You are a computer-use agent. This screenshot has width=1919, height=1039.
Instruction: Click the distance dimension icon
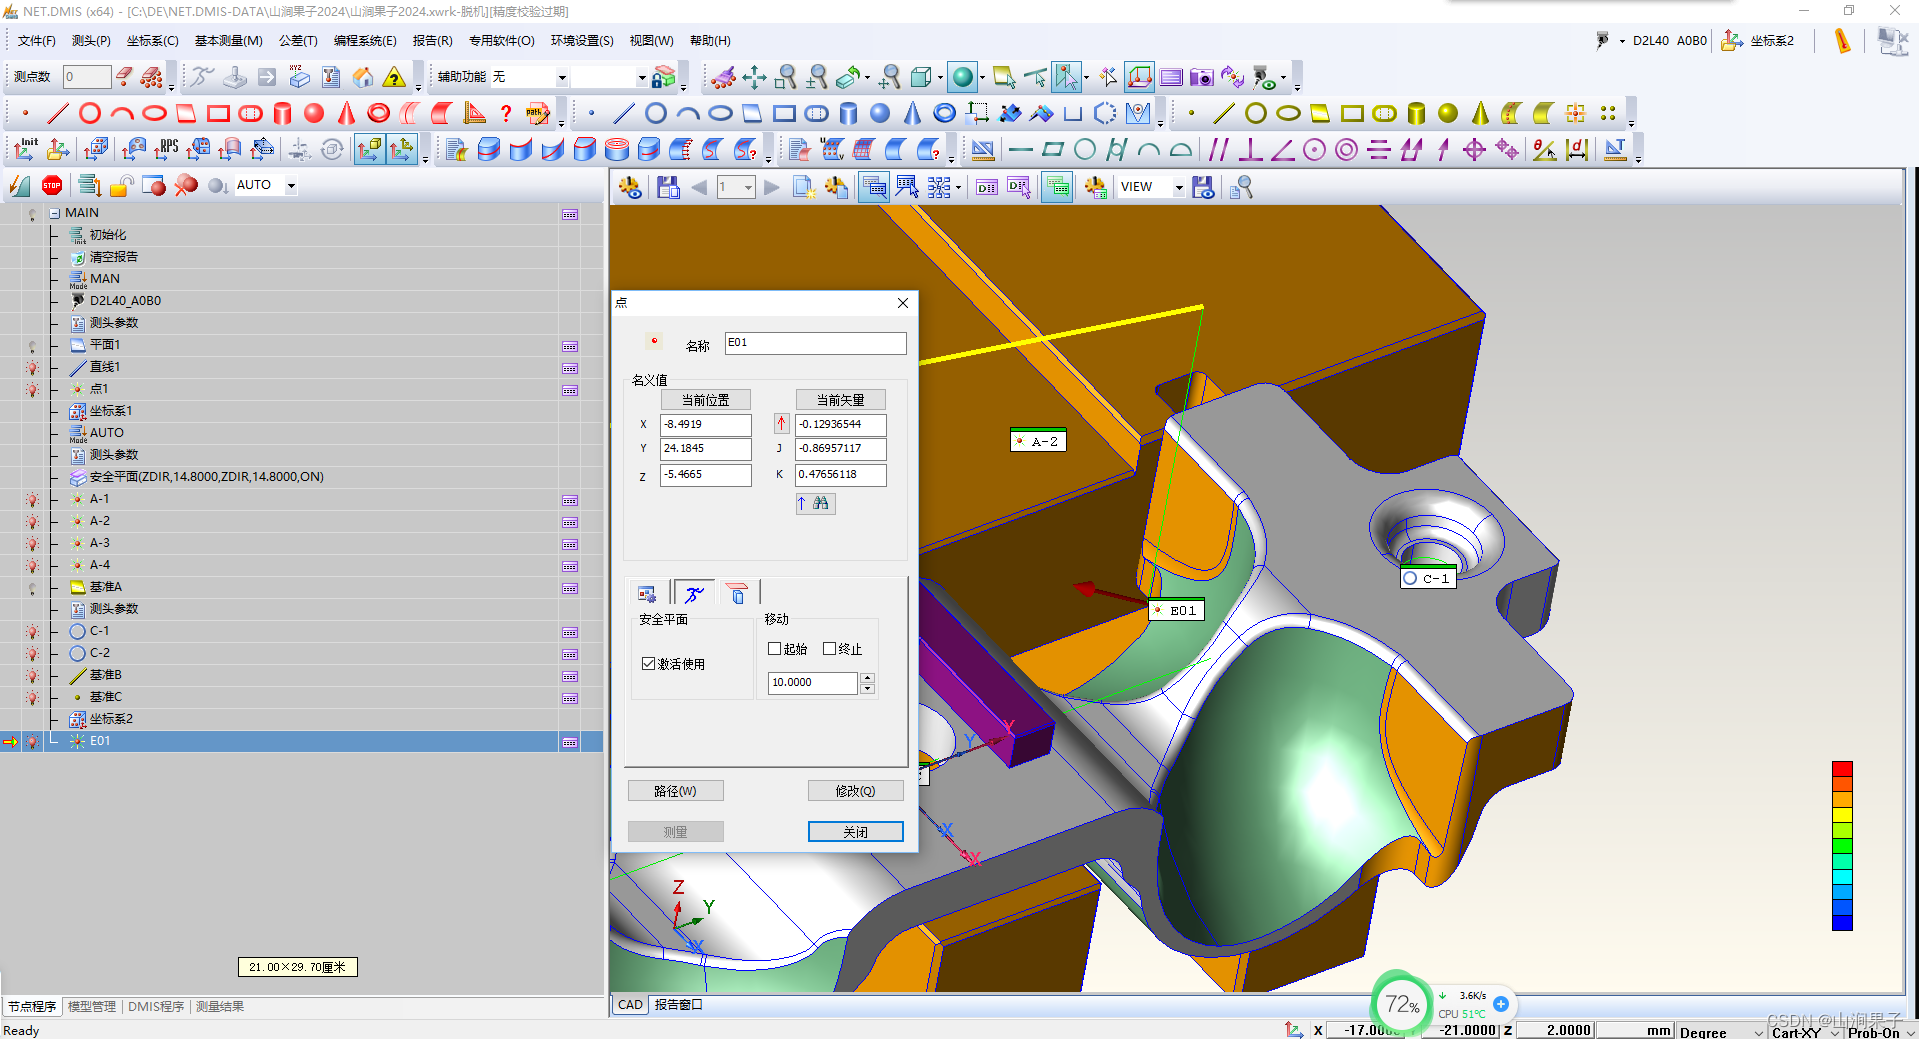coord(1577,149)
